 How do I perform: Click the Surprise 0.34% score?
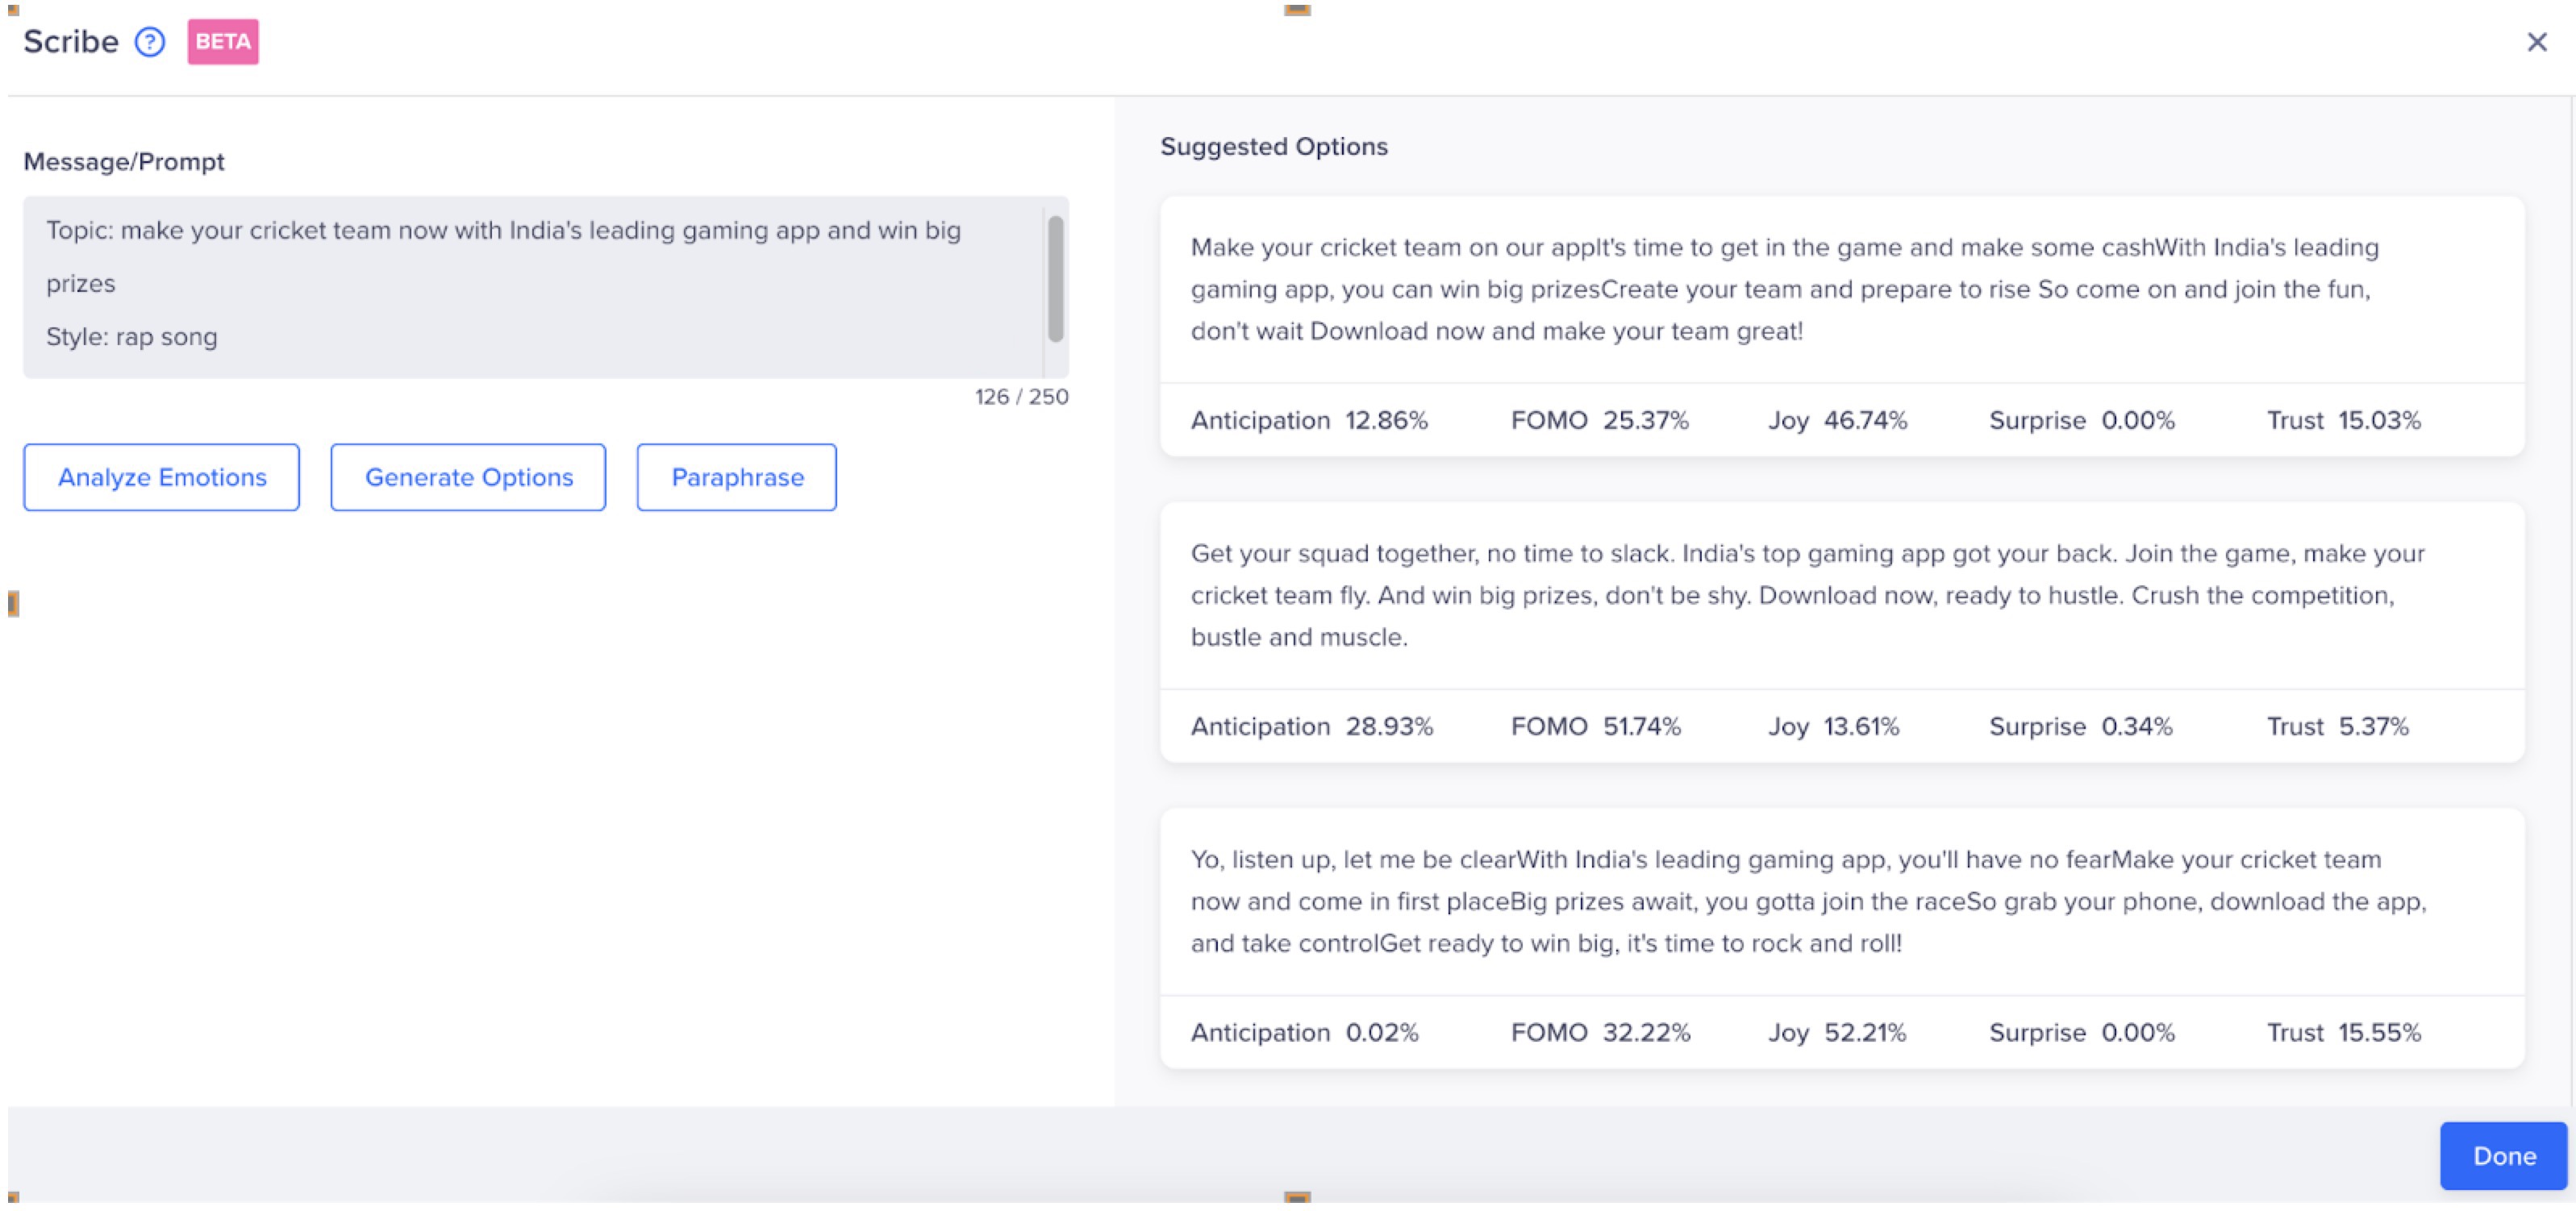pos(2080,726)
